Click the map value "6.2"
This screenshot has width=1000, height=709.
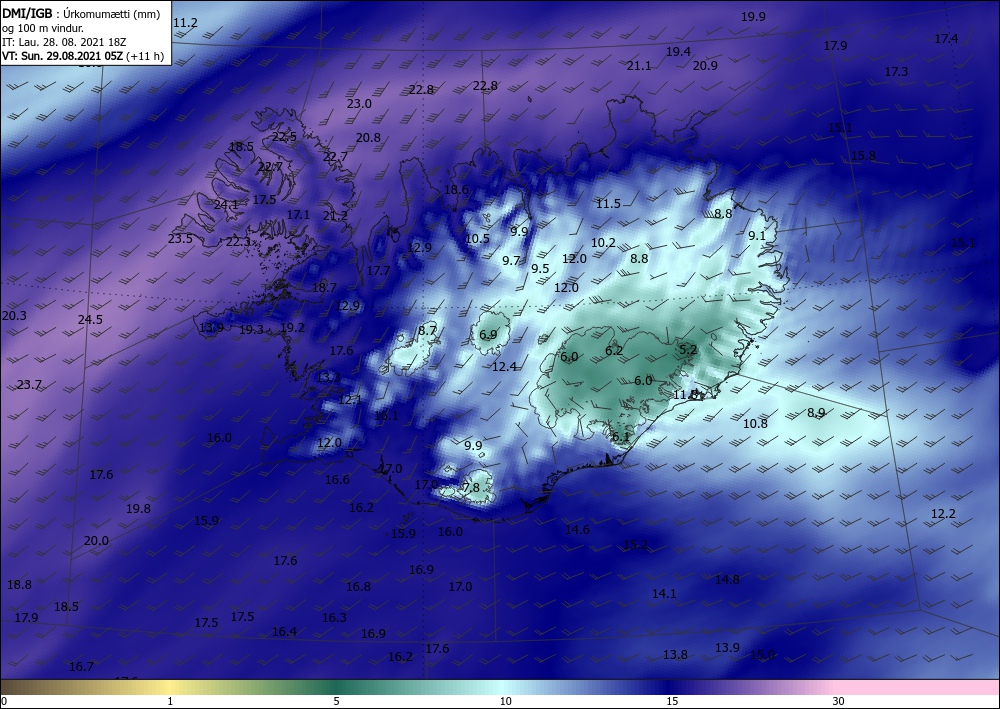614,350
